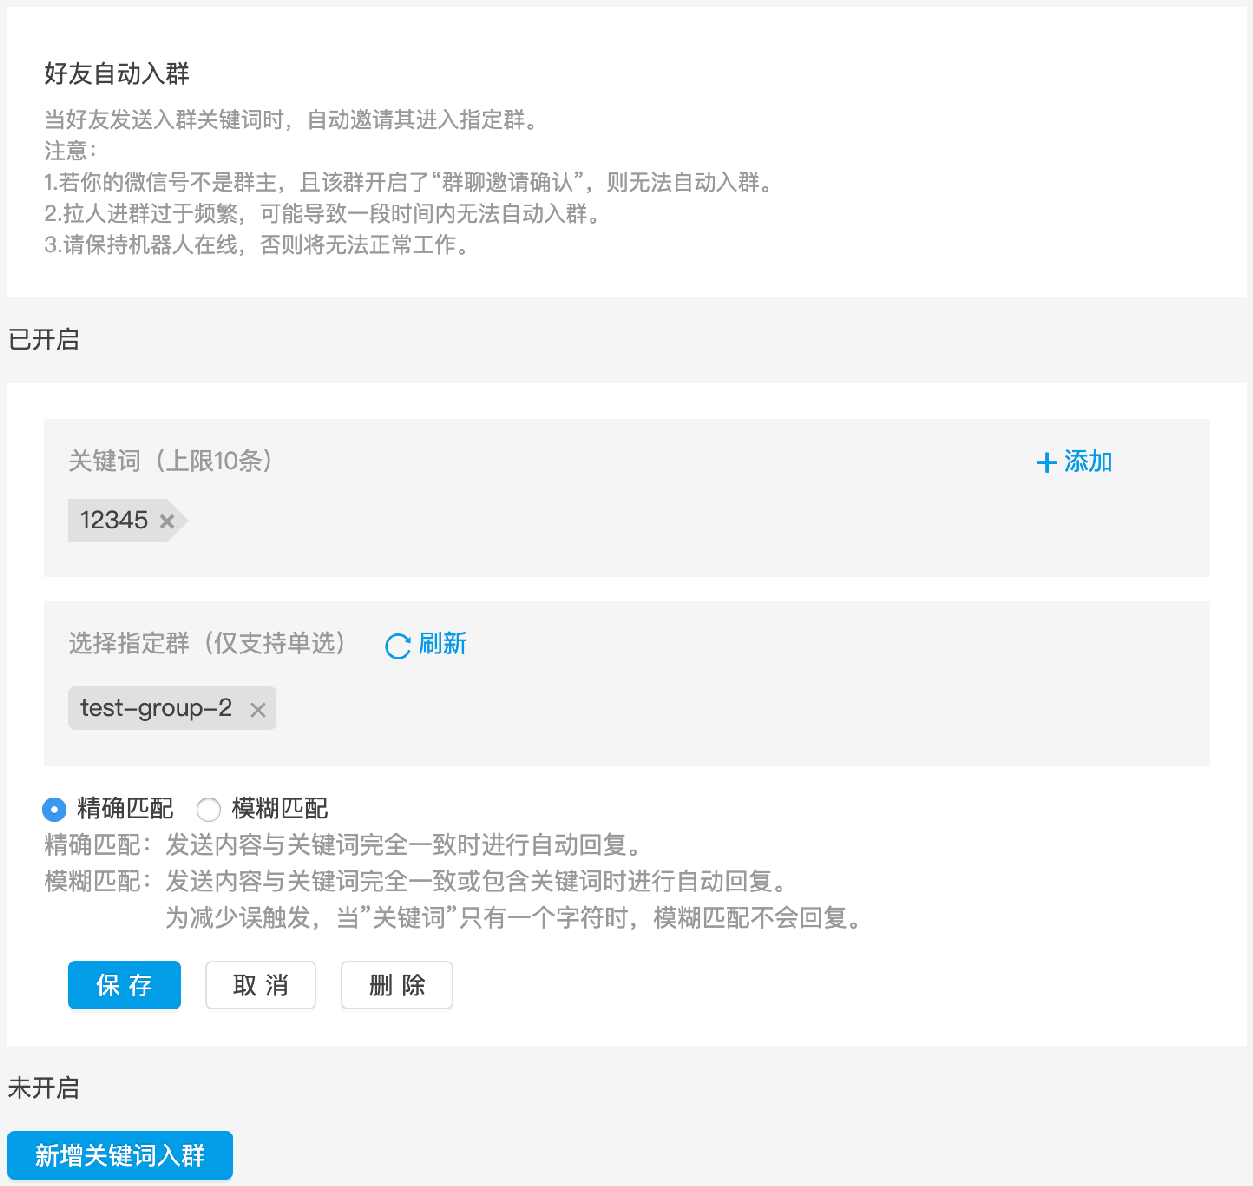Screen dimensions: 1253x1186
Task: Click the 模糊匹配 label text
Action: [x=280, y=808]
